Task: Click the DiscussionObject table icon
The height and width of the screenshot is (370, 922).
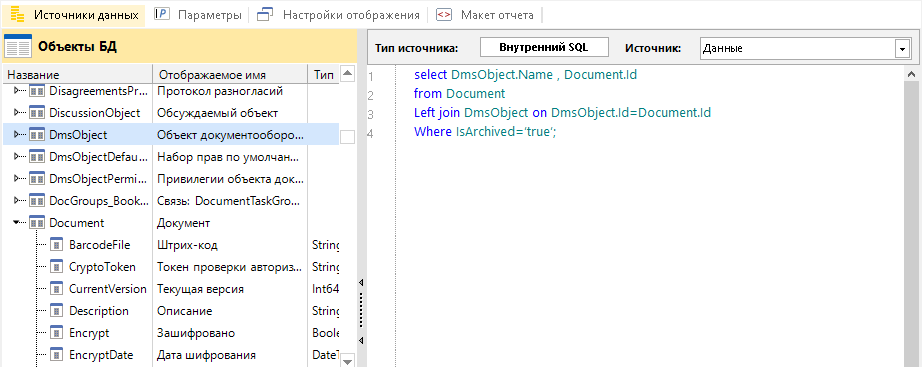Action: pos(37,112)
